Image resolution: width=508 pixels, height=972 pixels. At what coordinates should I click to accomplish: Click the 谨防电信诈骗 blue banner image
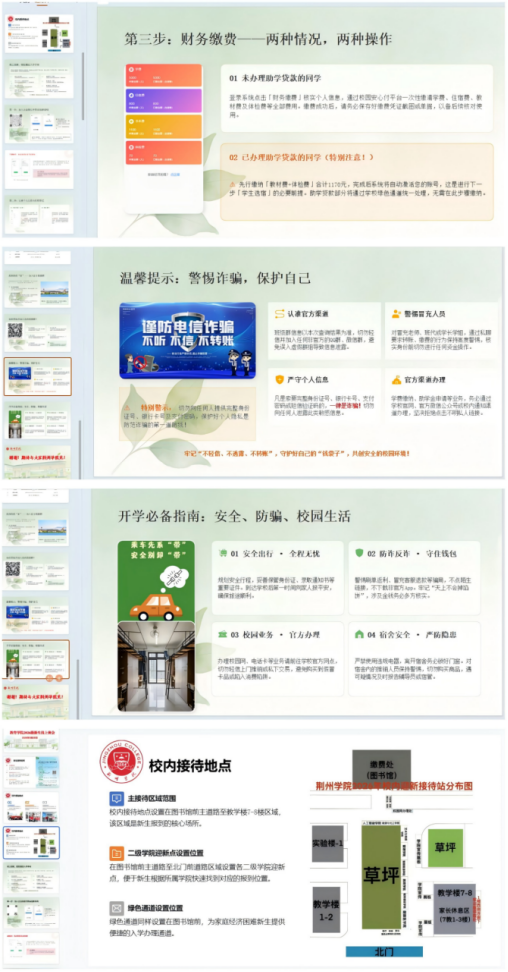pyautogui.click(x=187, y=340)
